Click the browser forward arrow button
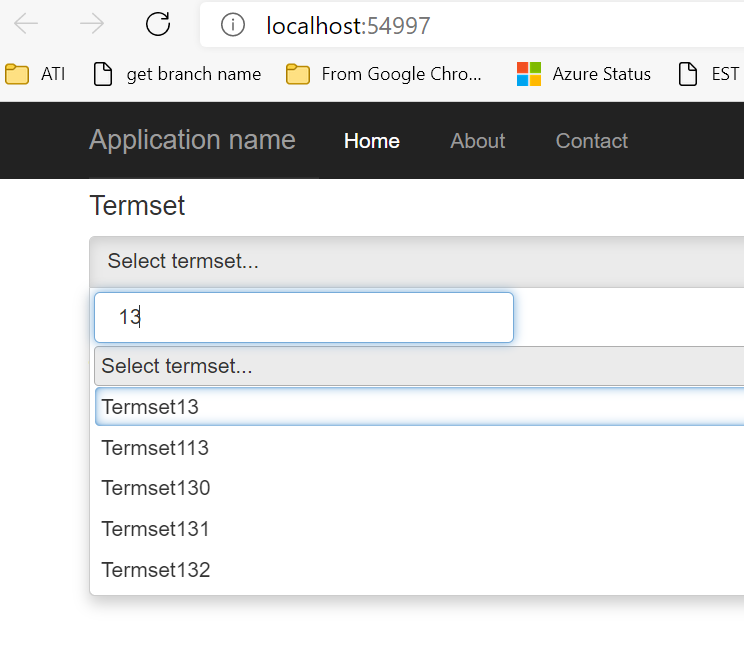This screenshot has width=744, height=655. [92, 25]
